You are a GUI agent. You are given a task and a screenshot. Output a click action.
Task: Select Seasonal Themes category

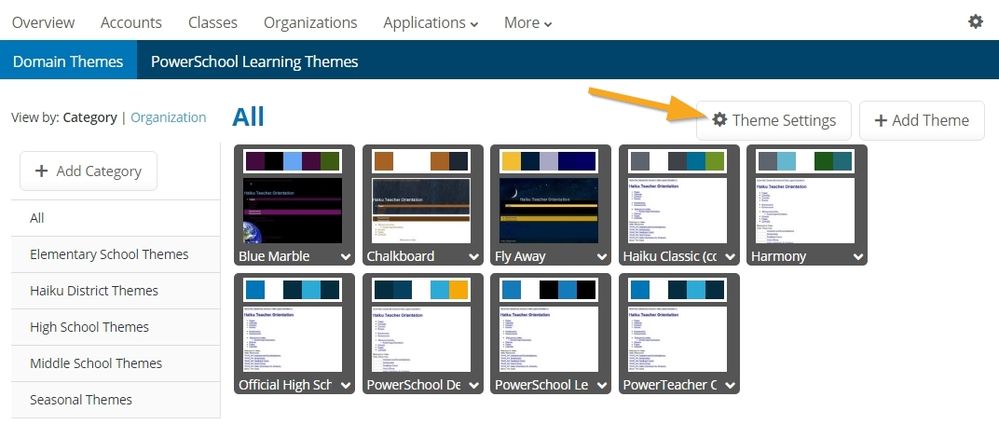pyautogui.click(x=116, y=400)
